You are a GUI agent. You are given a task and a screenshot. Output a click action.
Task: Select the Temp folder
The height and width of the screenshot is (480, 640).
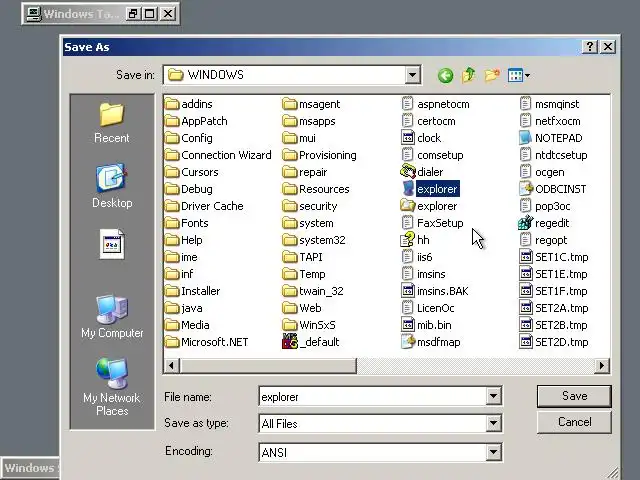tap(304, 274)
